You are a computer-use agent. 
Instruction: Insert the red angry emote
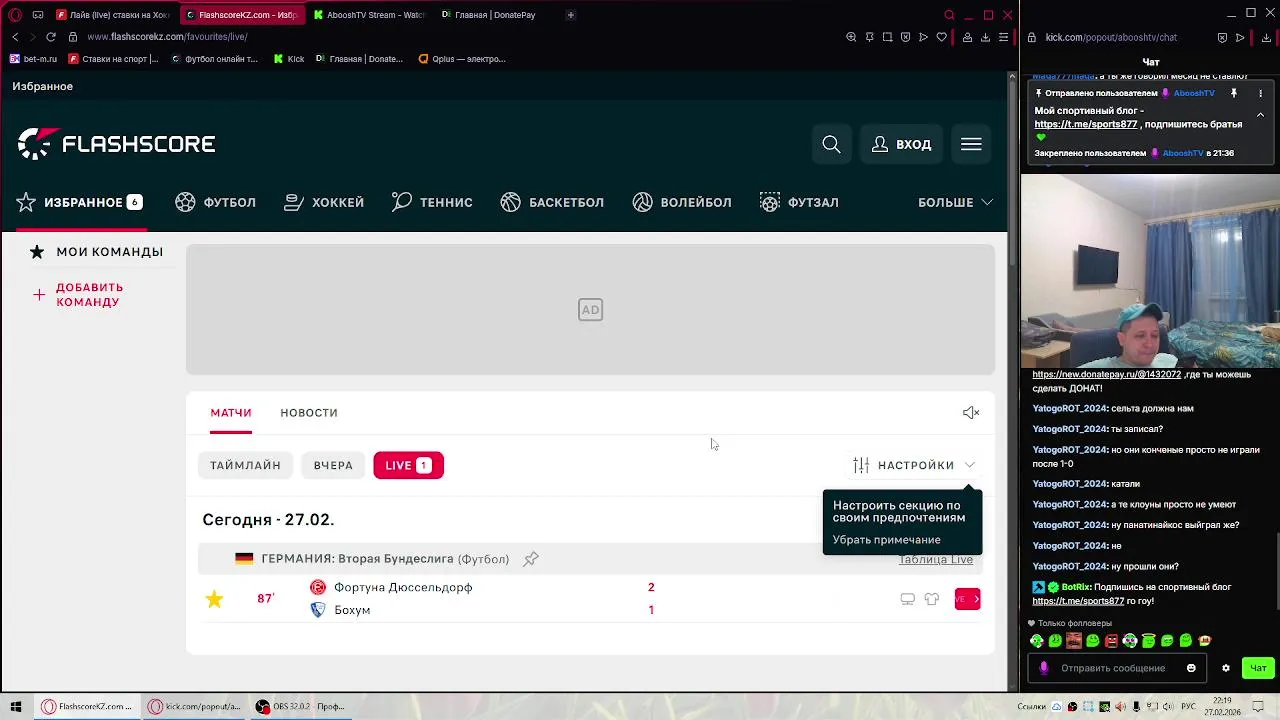1111,641
